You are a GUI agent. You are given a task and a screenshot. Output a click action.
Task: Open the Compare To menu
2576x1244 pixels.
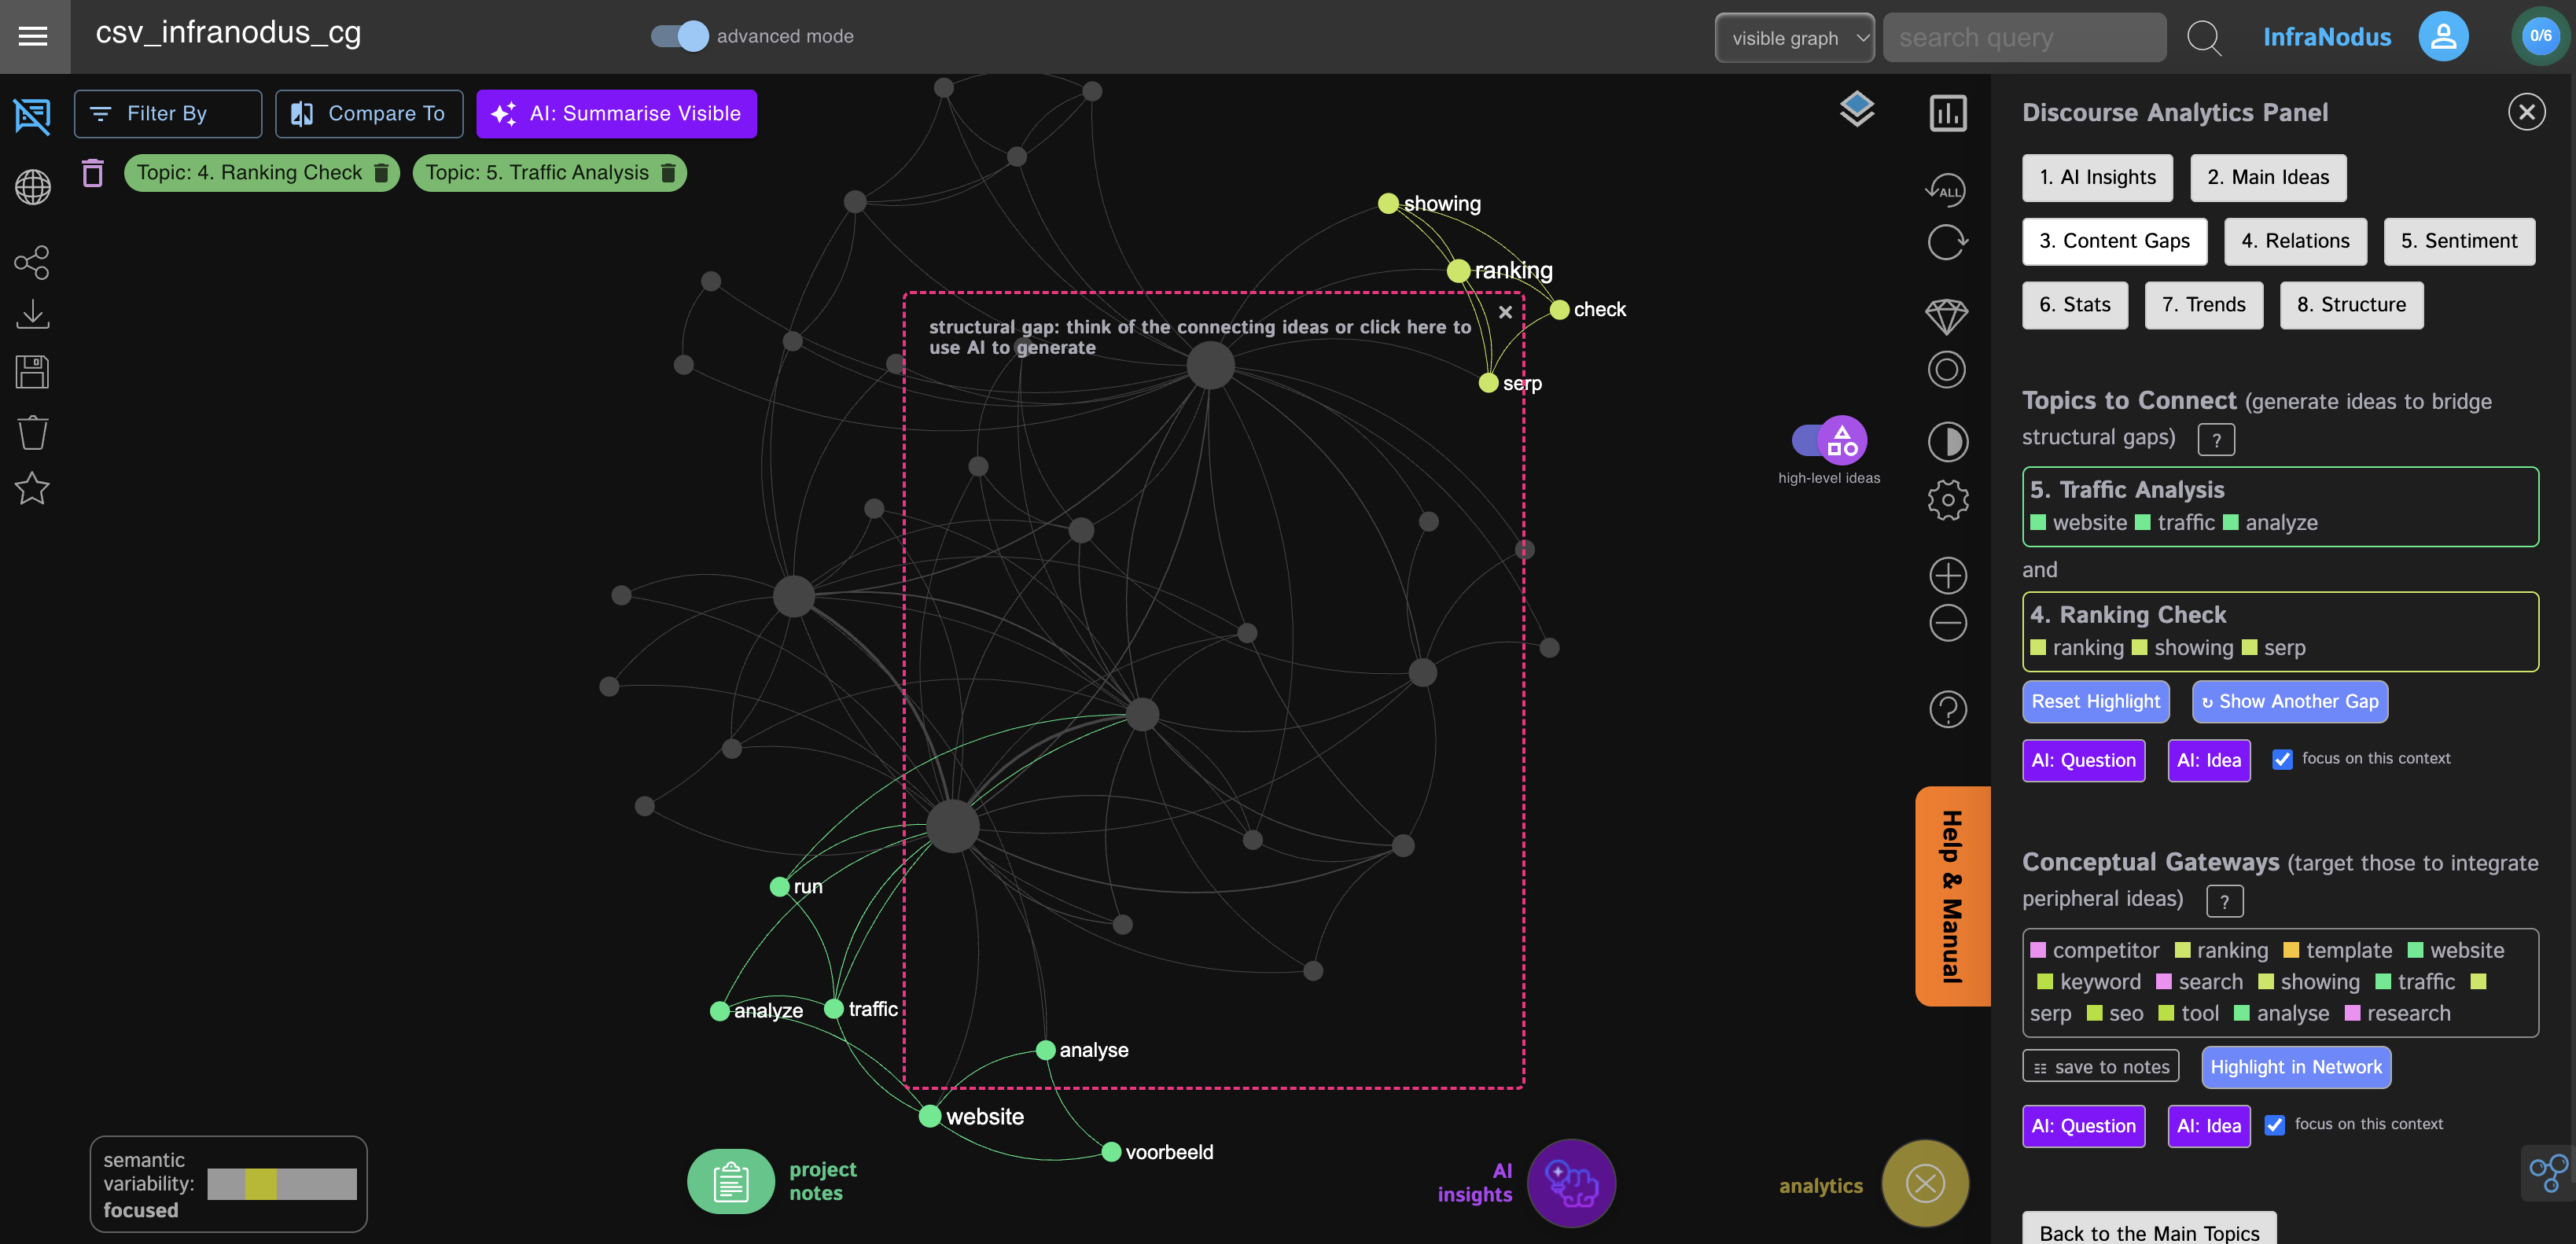click(x=369, y=114)
